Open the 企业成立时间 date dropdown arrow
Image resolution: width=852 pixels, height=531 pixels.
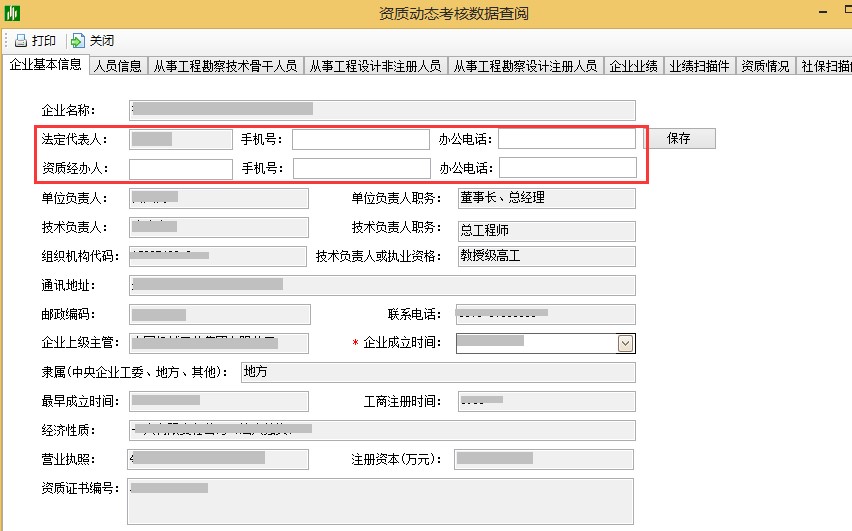(x=626, y=343)
